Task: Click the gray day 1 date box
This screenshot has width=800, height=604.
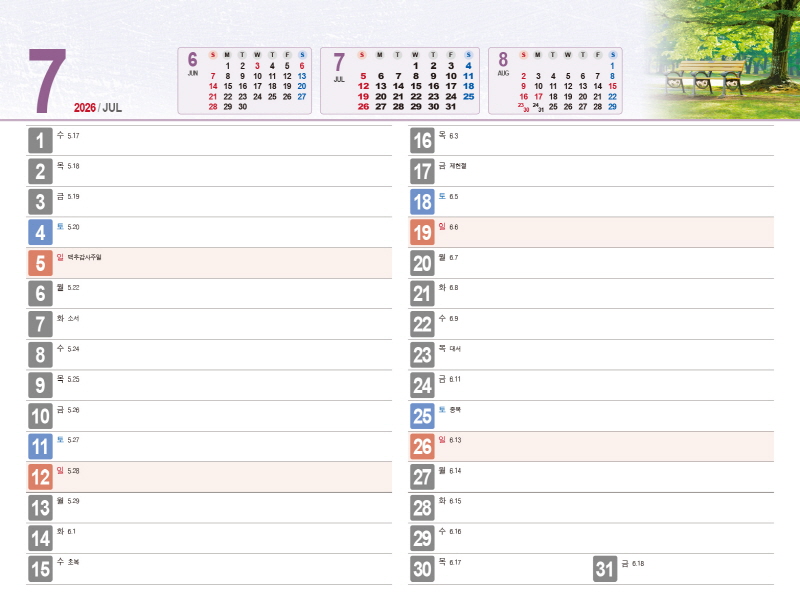Action: pos(40,140)
